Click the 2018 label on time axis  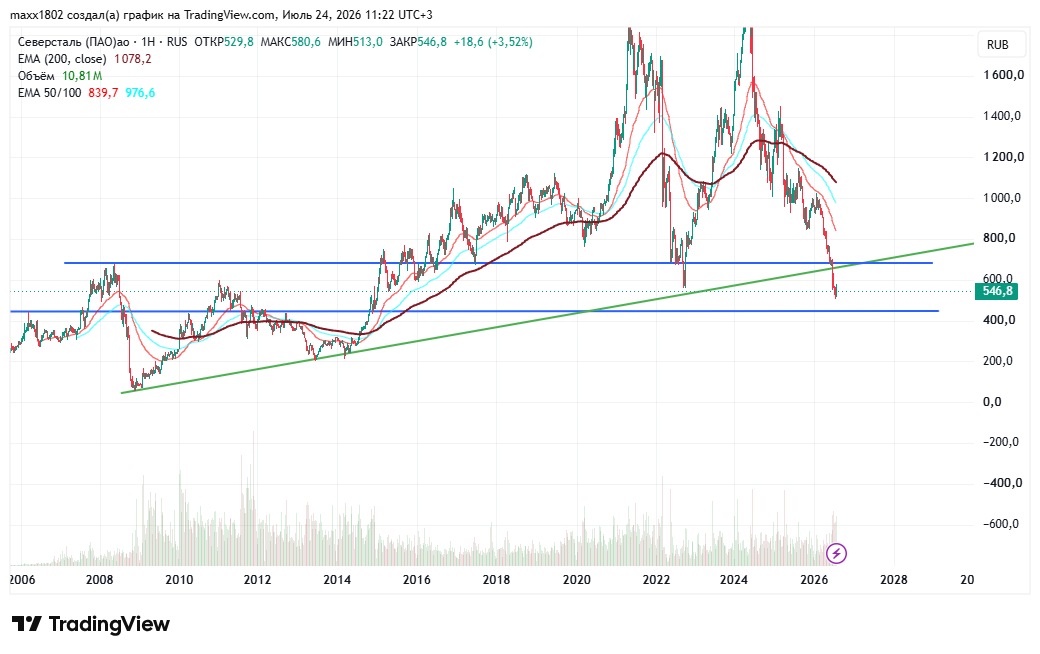tap(496, 580)
